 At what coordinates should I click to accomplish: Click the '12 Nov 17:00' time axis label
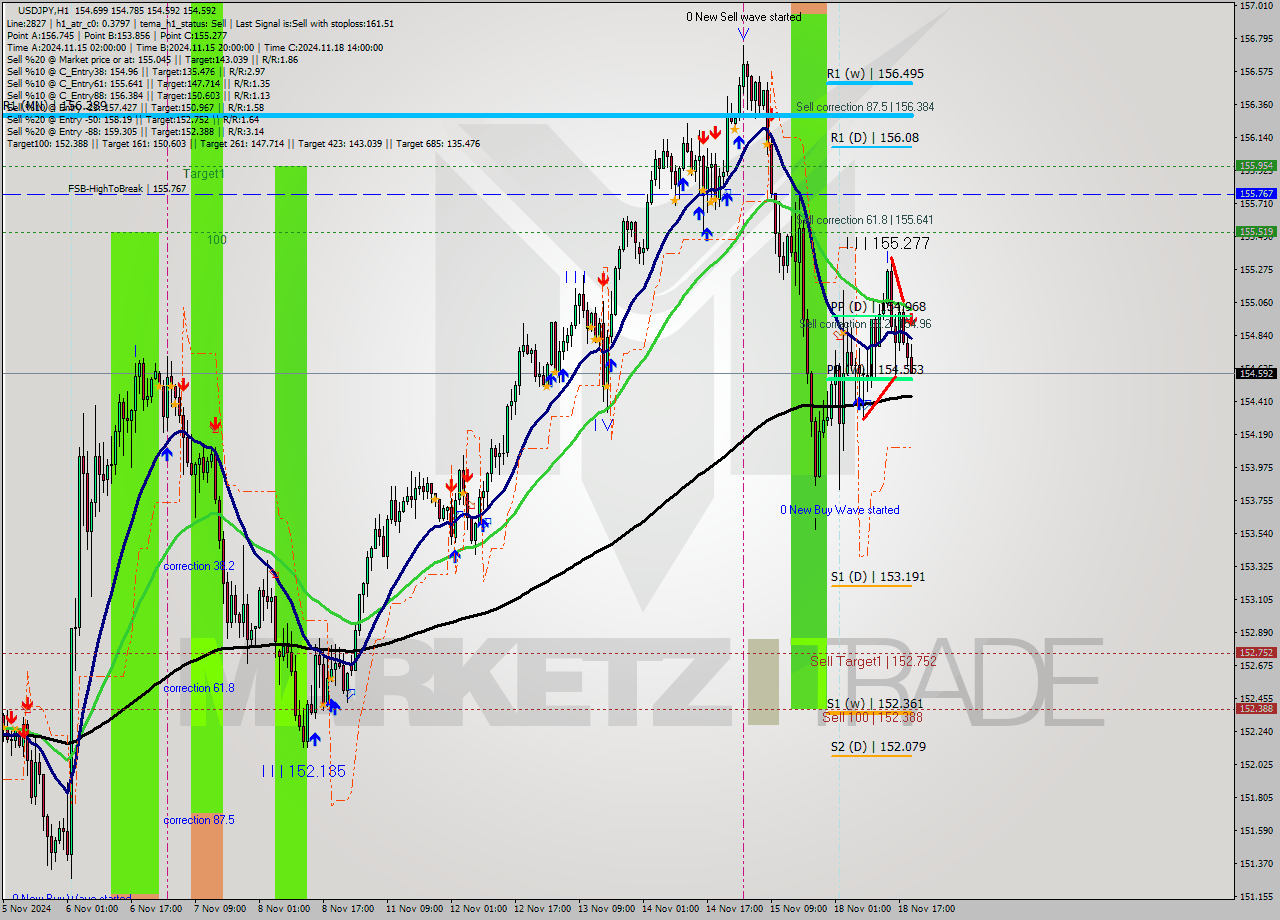[542, 909]
